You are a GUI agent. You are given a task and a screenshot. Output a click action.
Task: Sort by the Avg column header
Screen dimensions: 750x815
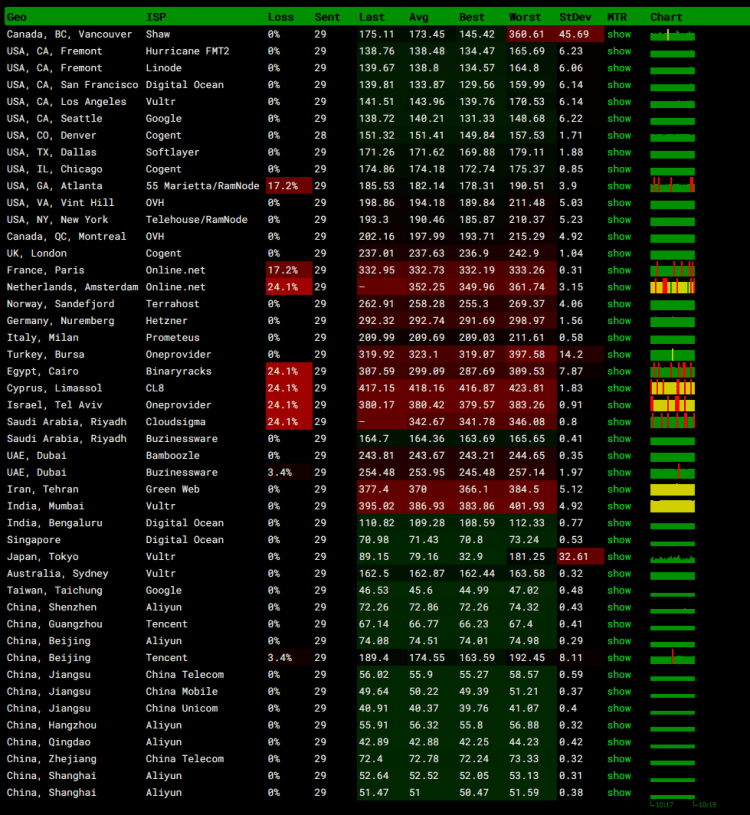pos(419,17)
